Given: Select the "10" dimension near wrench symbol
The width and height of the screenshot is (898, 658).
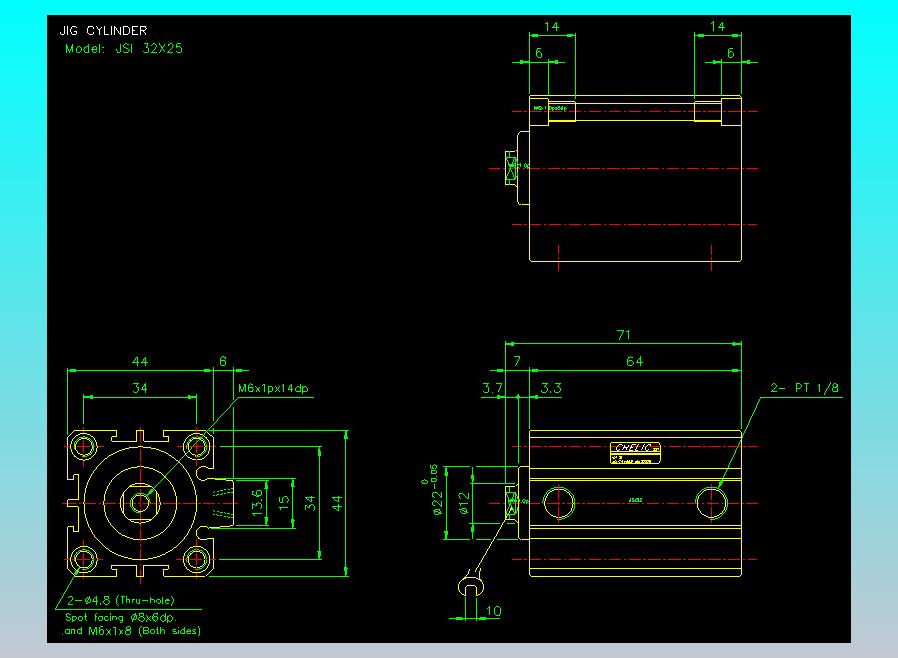Looking at the screenshot, I should click(494, 612).
